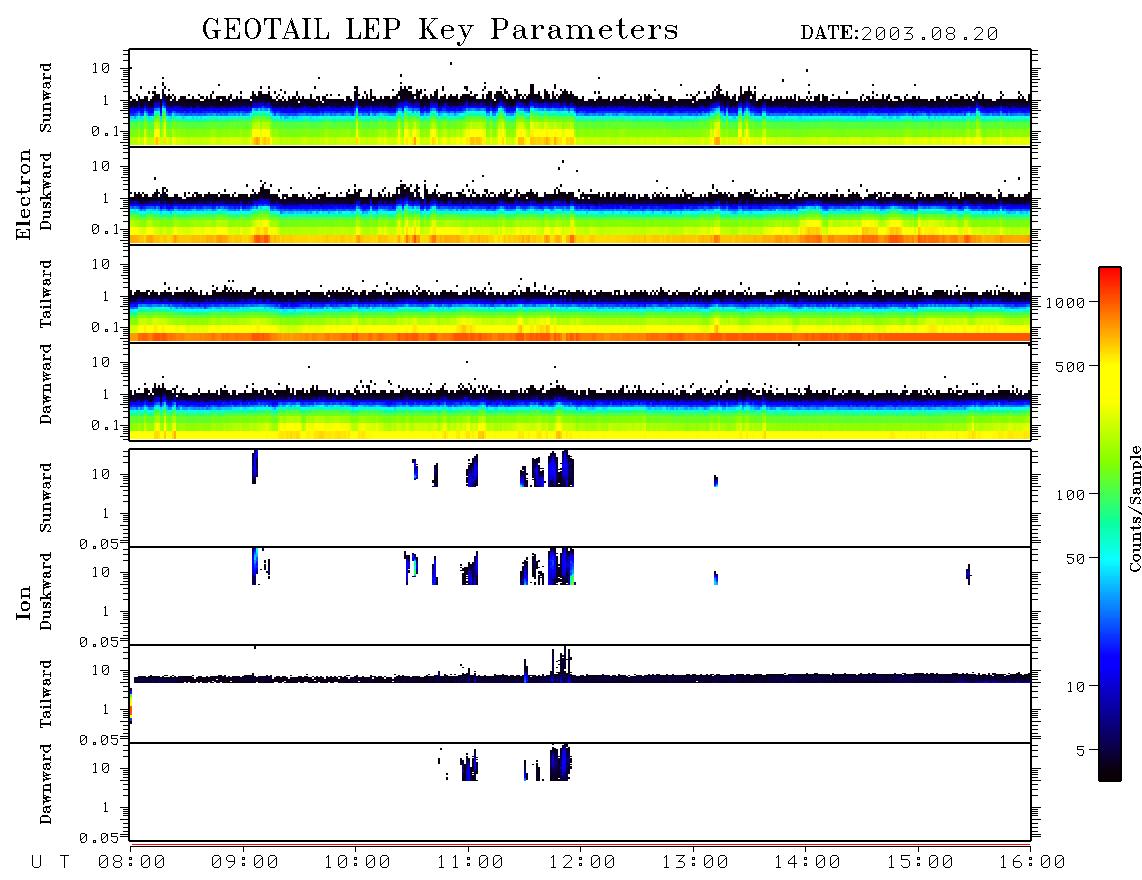Screen dimensions: 1142x880
Task: Click the "13:00" time tick label
Action: 695,862
